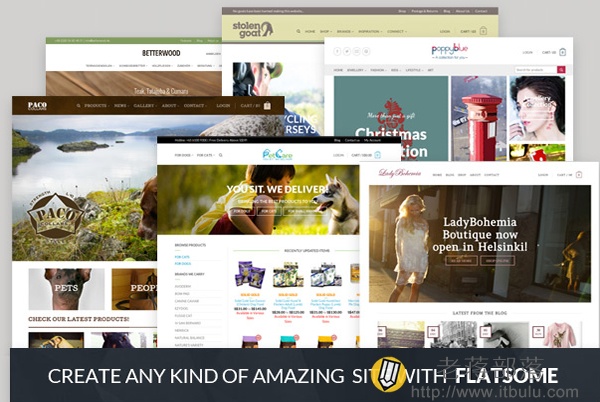Click LOGIN on the LadyBohemia site
This screenshot has width=600, height=402.
pos(543,175)
